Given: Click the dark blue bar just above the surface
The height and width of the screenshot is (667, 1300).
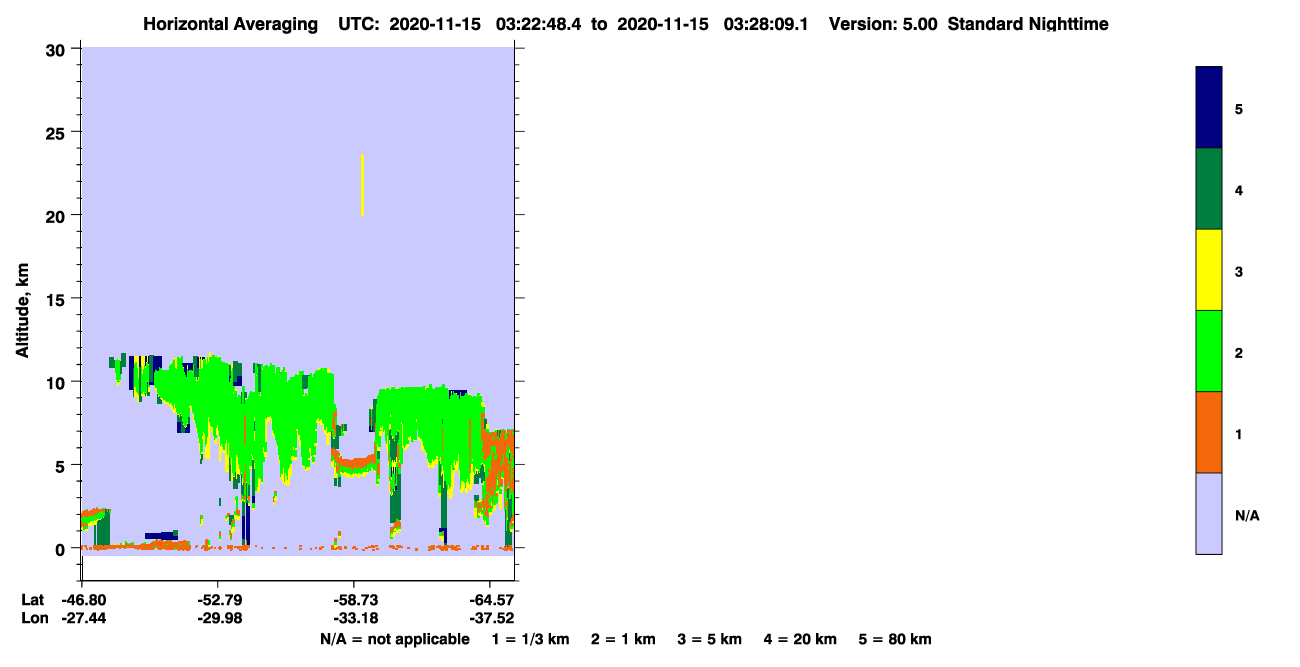Looking at the screenshot, I should point(161,536).
